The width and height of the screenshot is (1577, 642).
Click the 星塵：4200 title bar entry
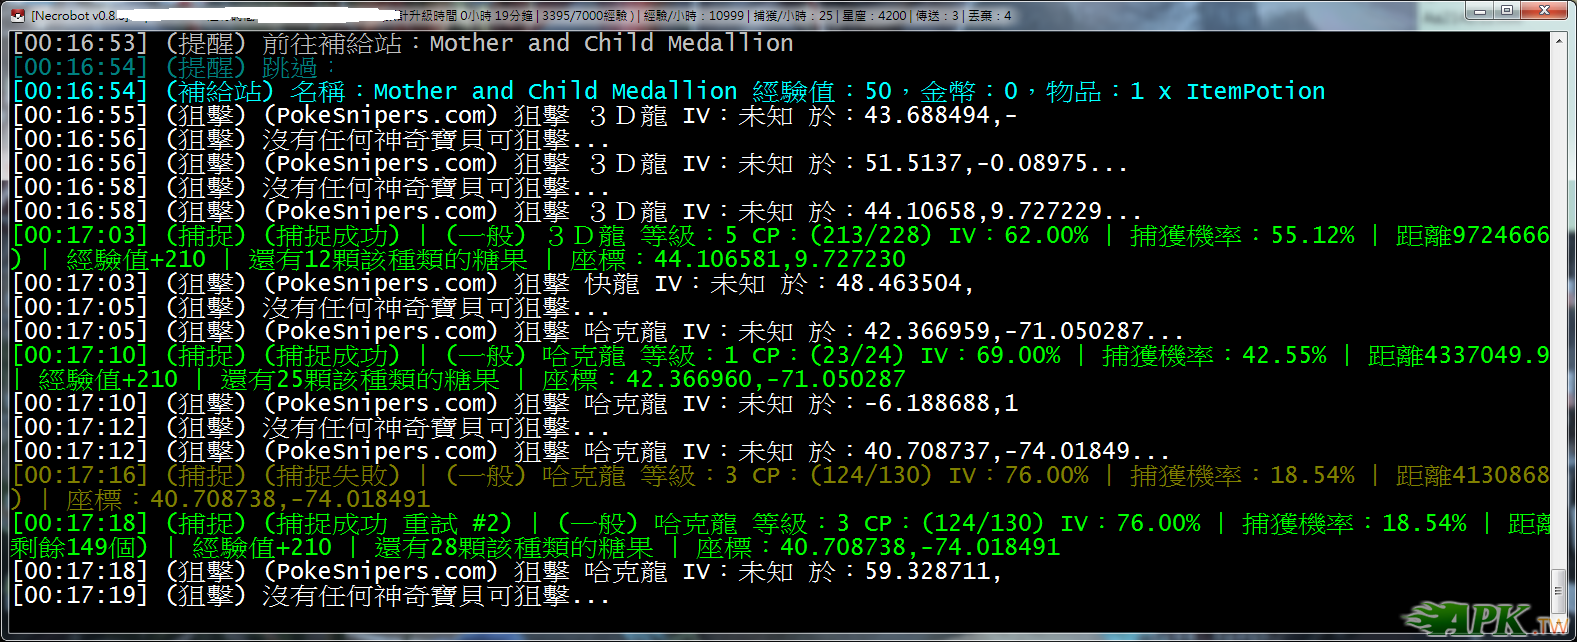[x=874, y=15]
